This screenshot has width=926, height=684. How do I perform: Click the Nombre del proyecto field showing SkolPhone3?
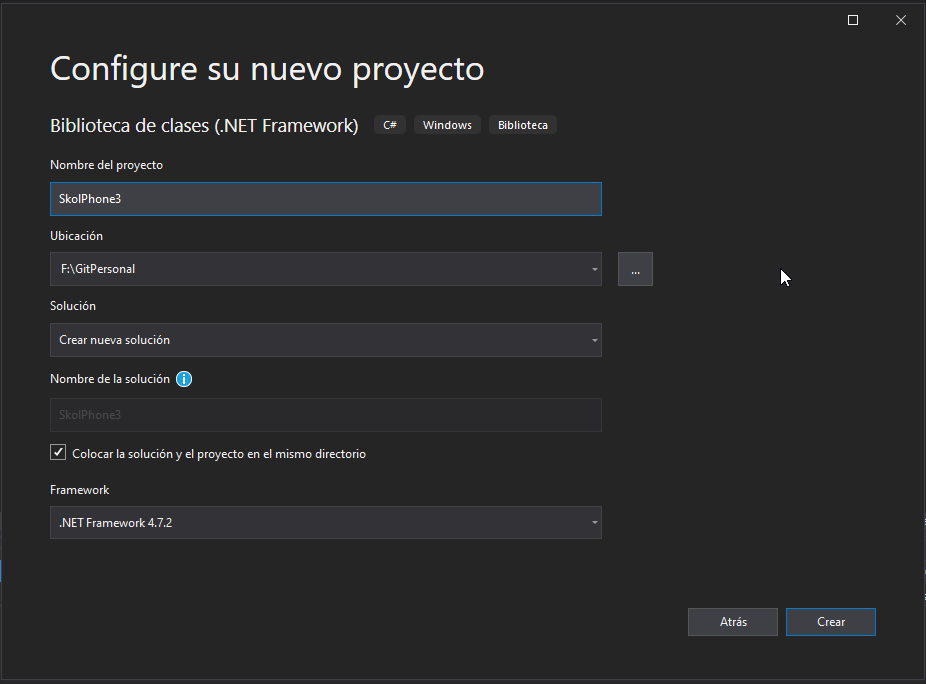pos(325,198)
